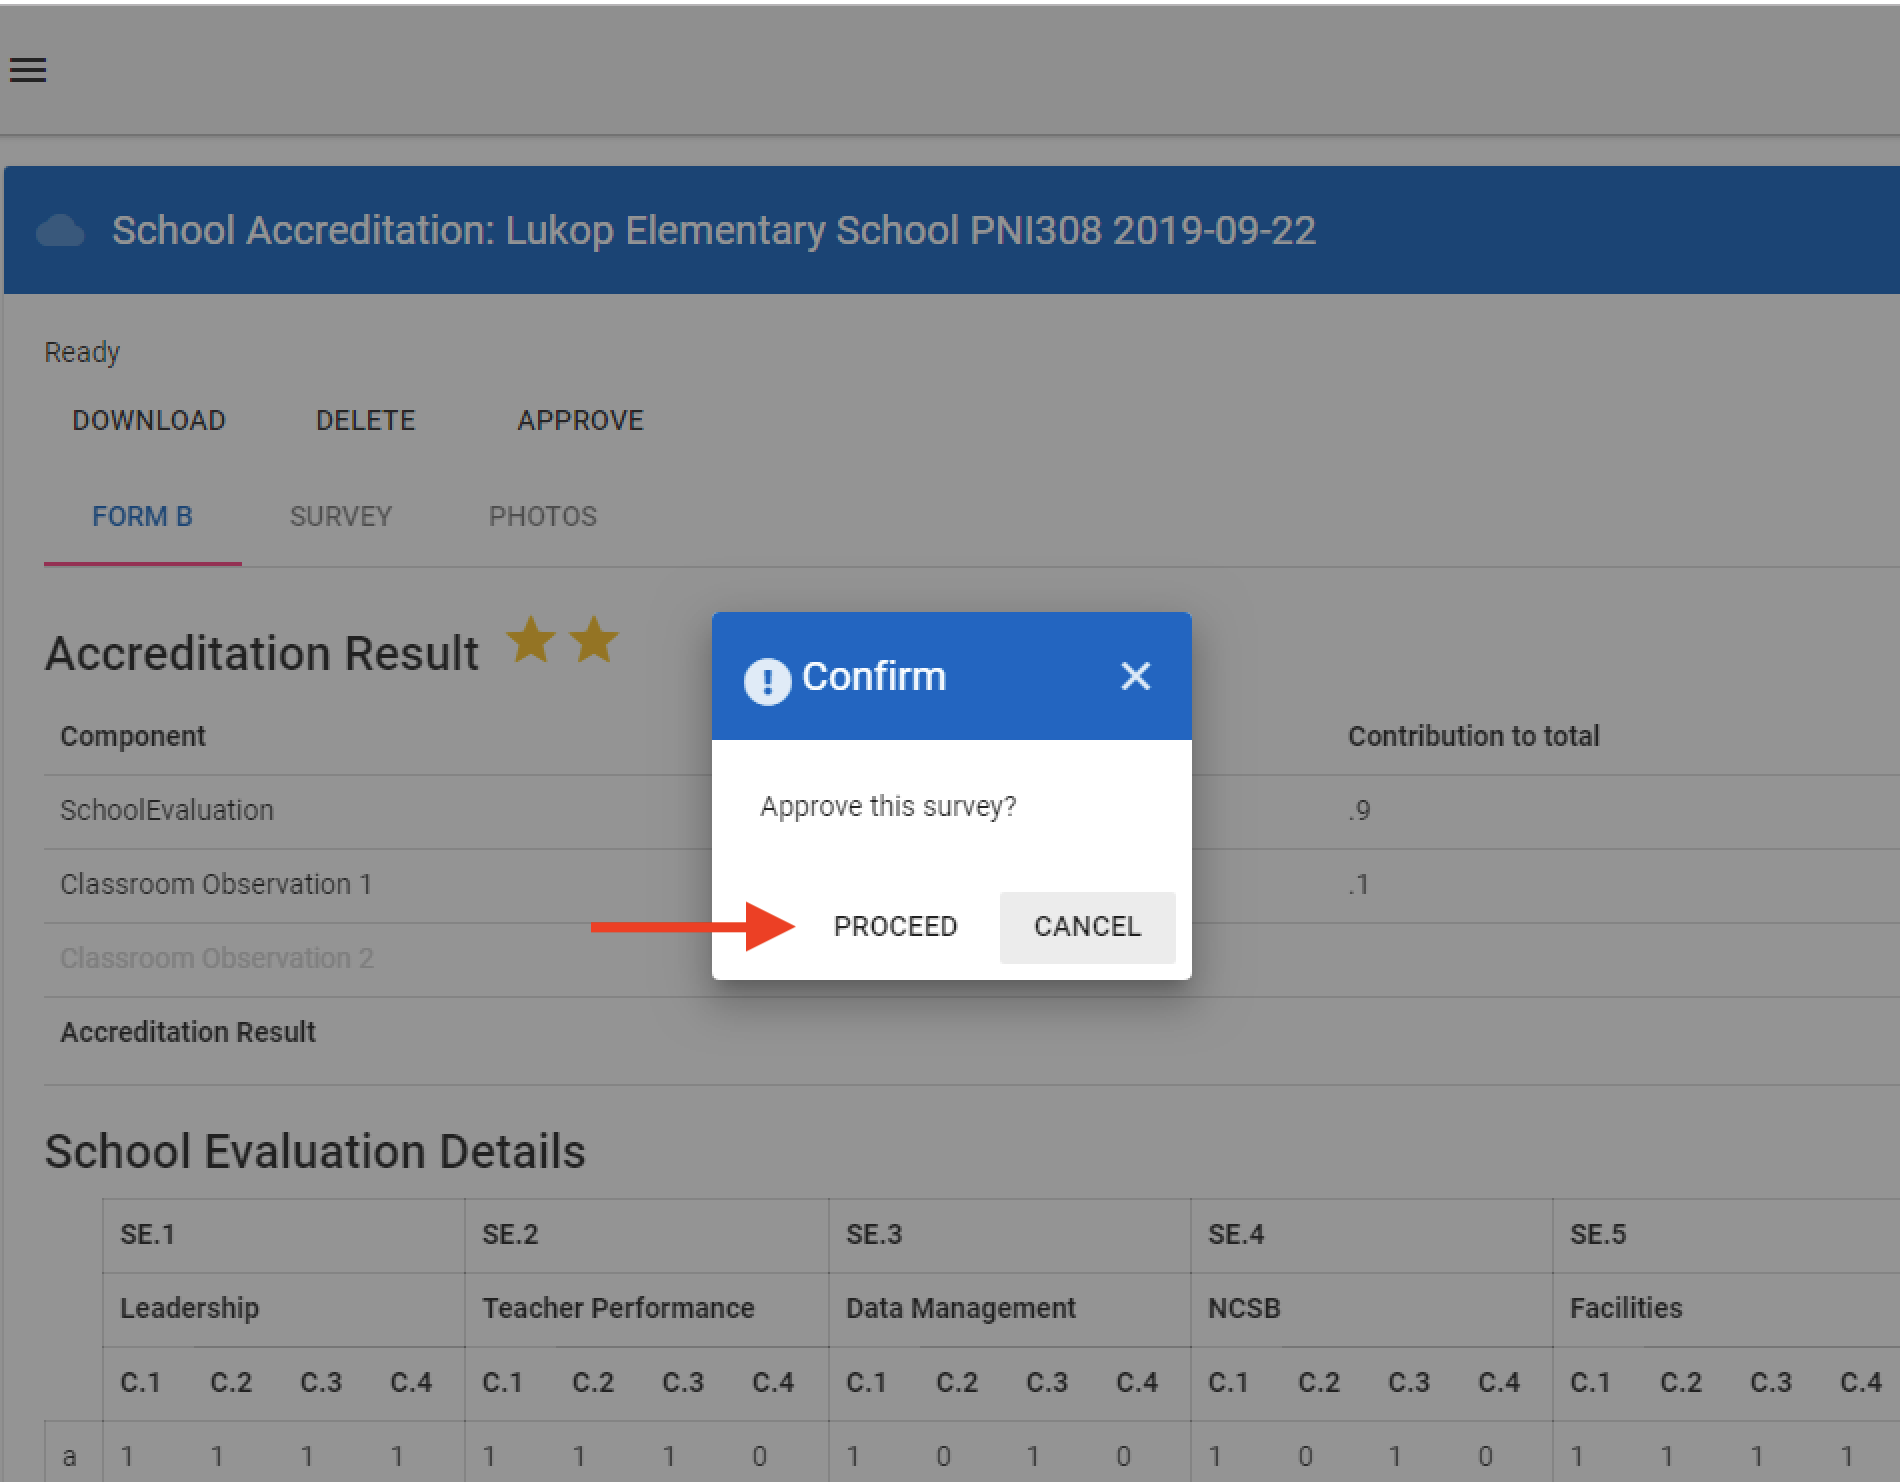Viewport: 1900px width, 1482px height.
Task: Go to the PHOTOS tab
Action: click(x=542, y=517)
